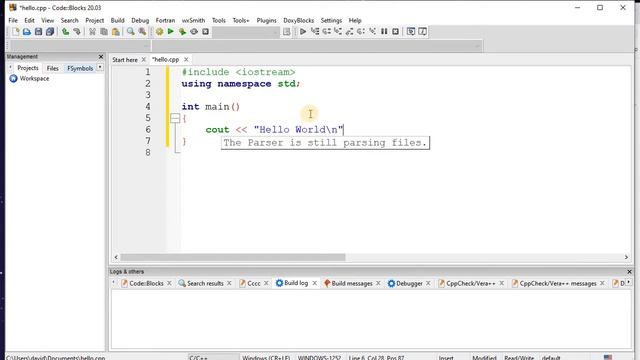Open the debugger Various info icon

click(422, 31)
